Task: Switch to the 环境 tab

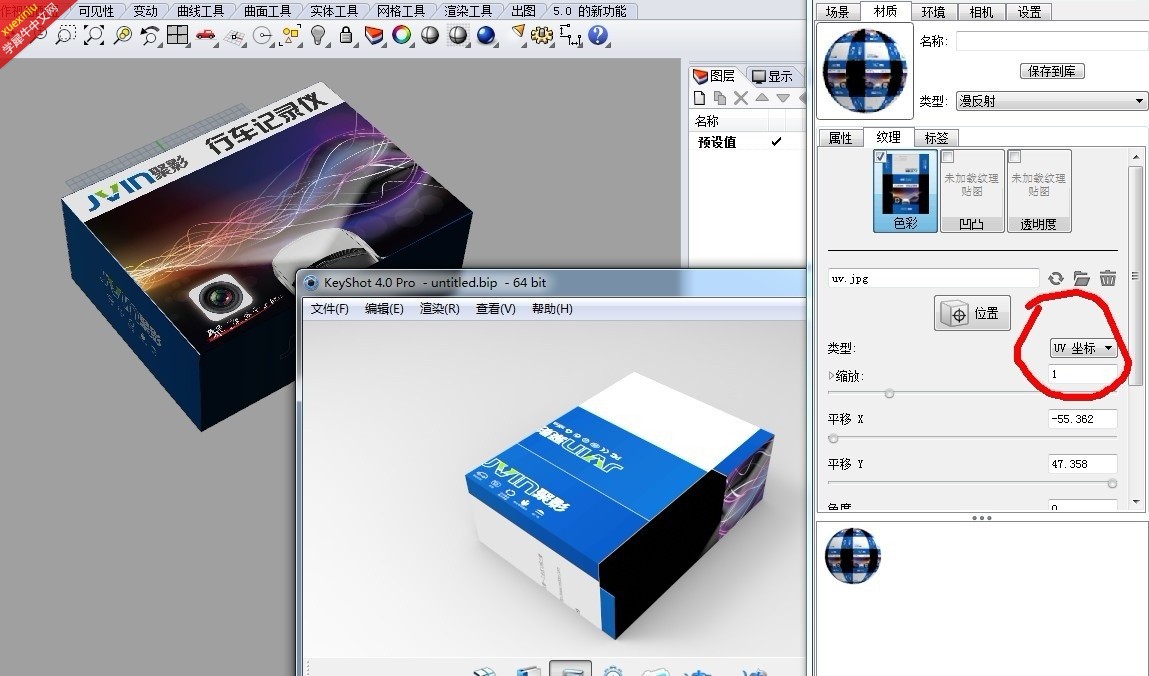Action: point(933,12)
